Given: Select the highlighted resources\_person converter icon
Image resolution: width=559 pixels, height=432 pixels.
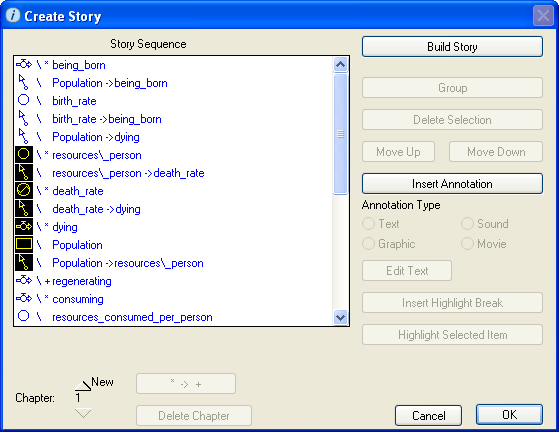Looking at the screenshot, I should 24,155.
